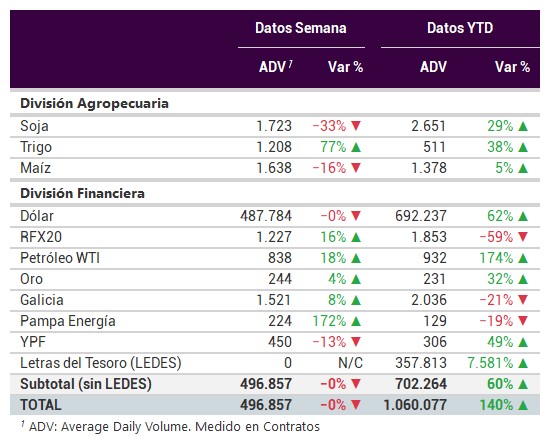This screenshot has height=446, width=550.
Task: Click the red down arrow beside YPF -13%
Action: click(x=356, y=342)
